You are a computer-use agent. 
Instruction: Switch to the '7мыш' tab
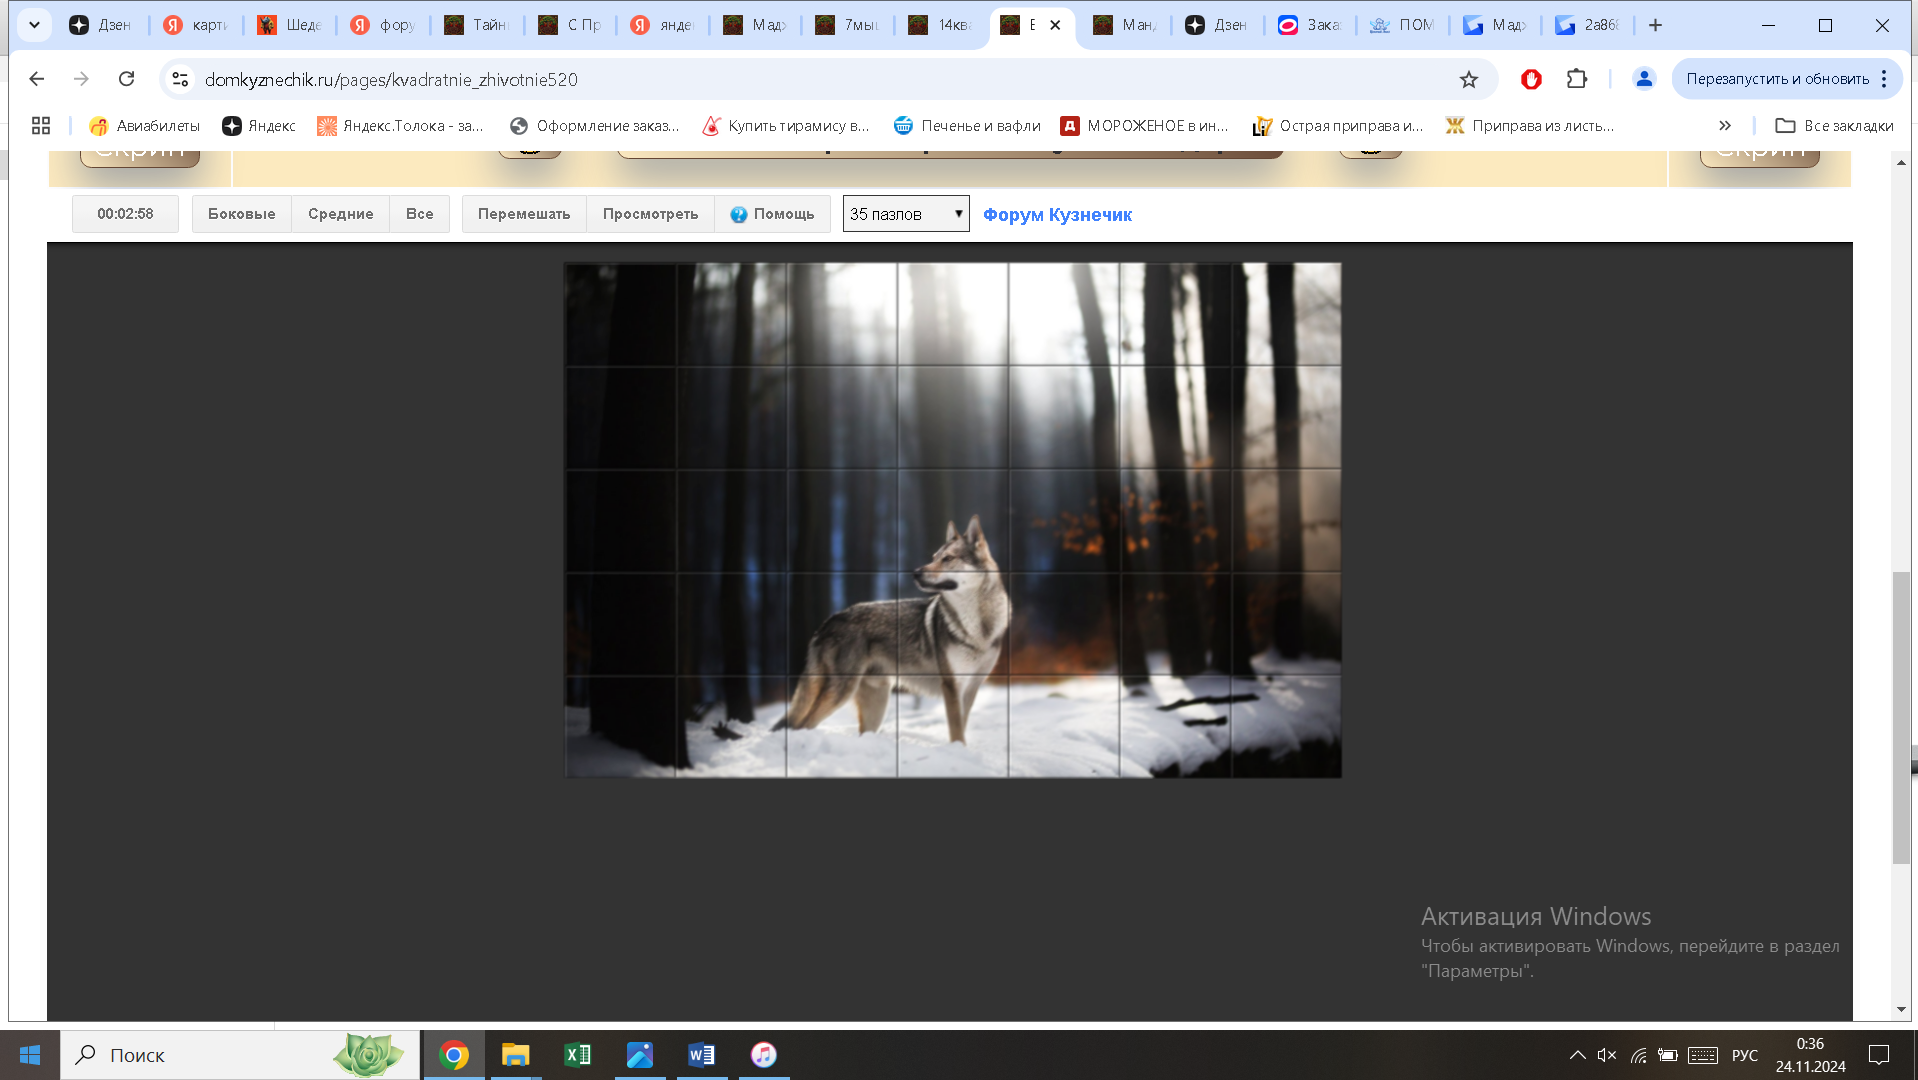[847, 25]
